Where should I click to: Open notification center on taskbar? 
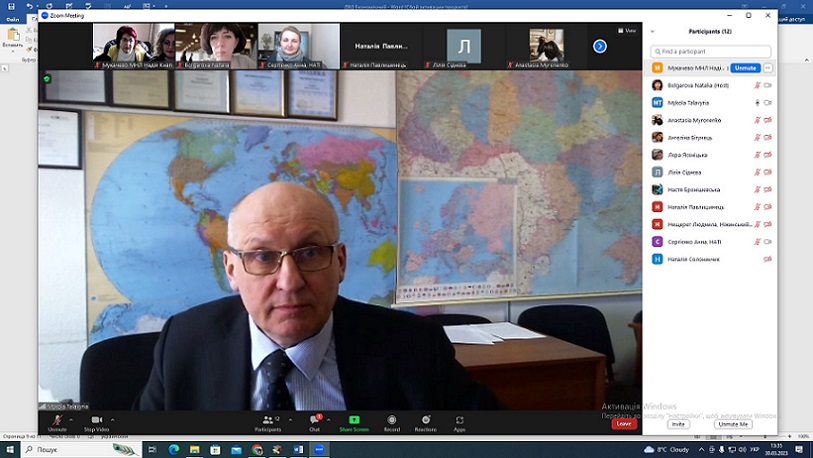point(799,450)
